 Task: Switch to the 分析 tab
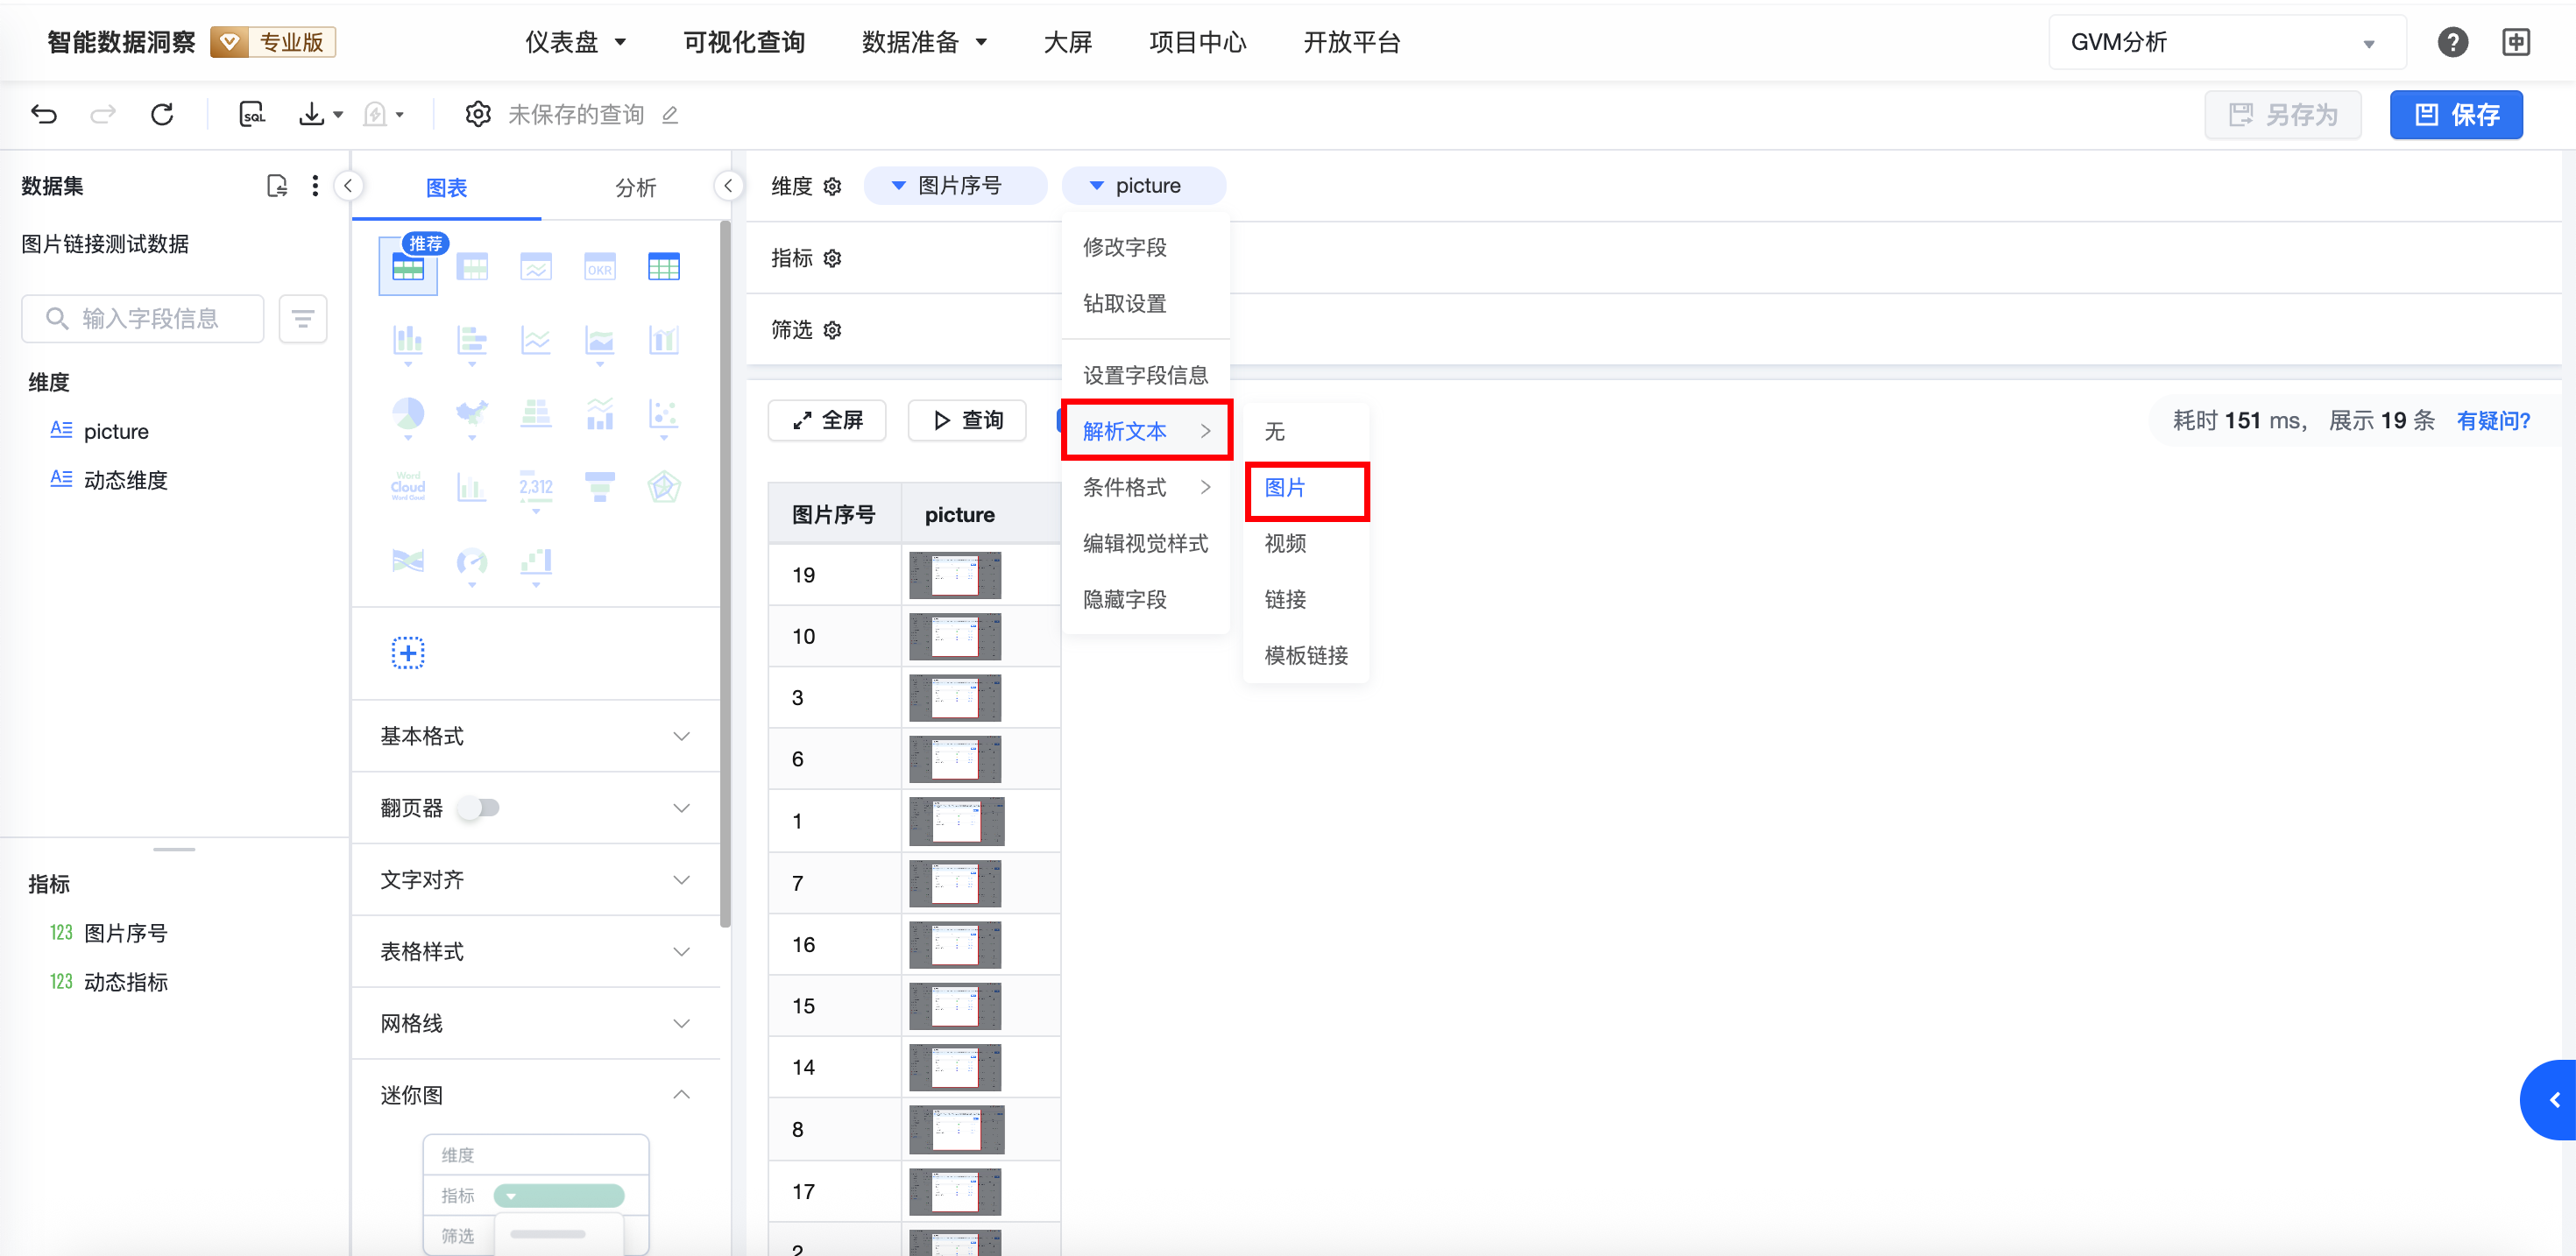point(635,187)
